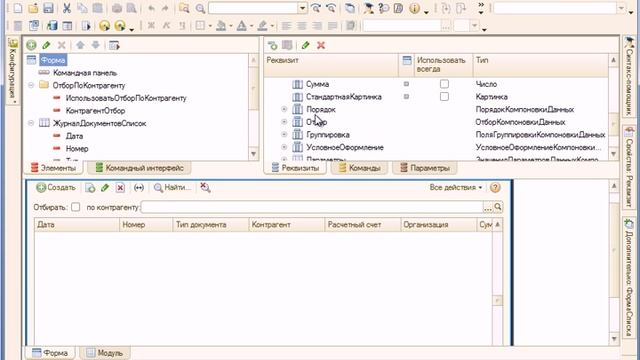Click the по контрагенту input field
This screenshot has height=360, width=640.
pyautogui.click(x=312, y=207)
